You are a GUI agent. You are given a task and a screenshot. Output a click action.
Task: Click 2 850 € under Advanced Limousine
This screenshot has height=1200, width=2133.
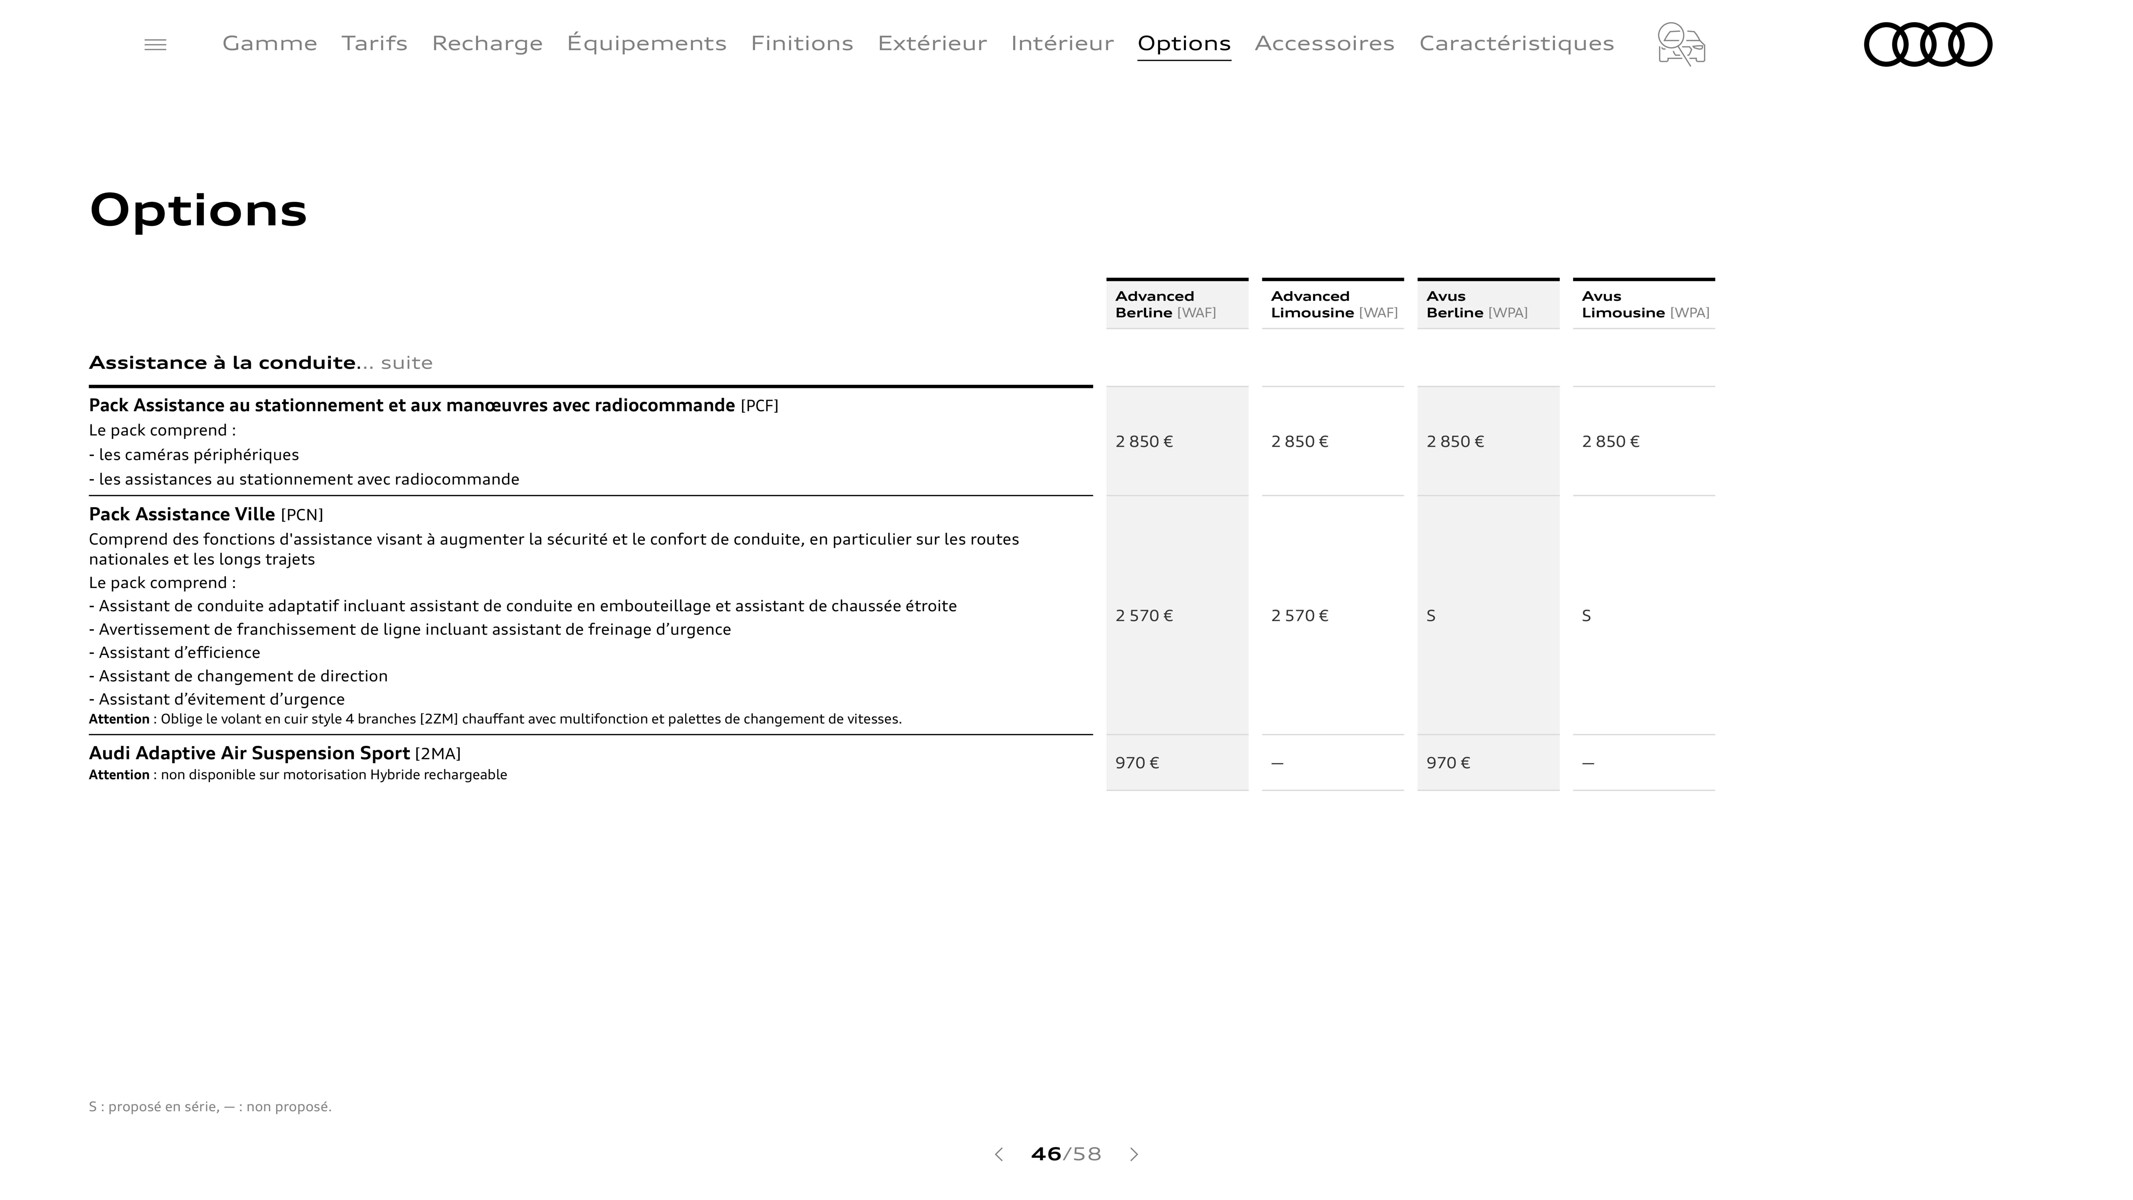pos(1300,441)
